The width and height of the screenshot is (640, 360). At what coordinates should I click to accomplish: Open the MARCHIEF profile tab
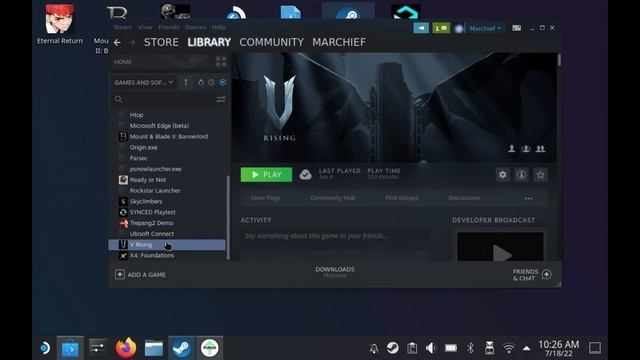(339, 42)
